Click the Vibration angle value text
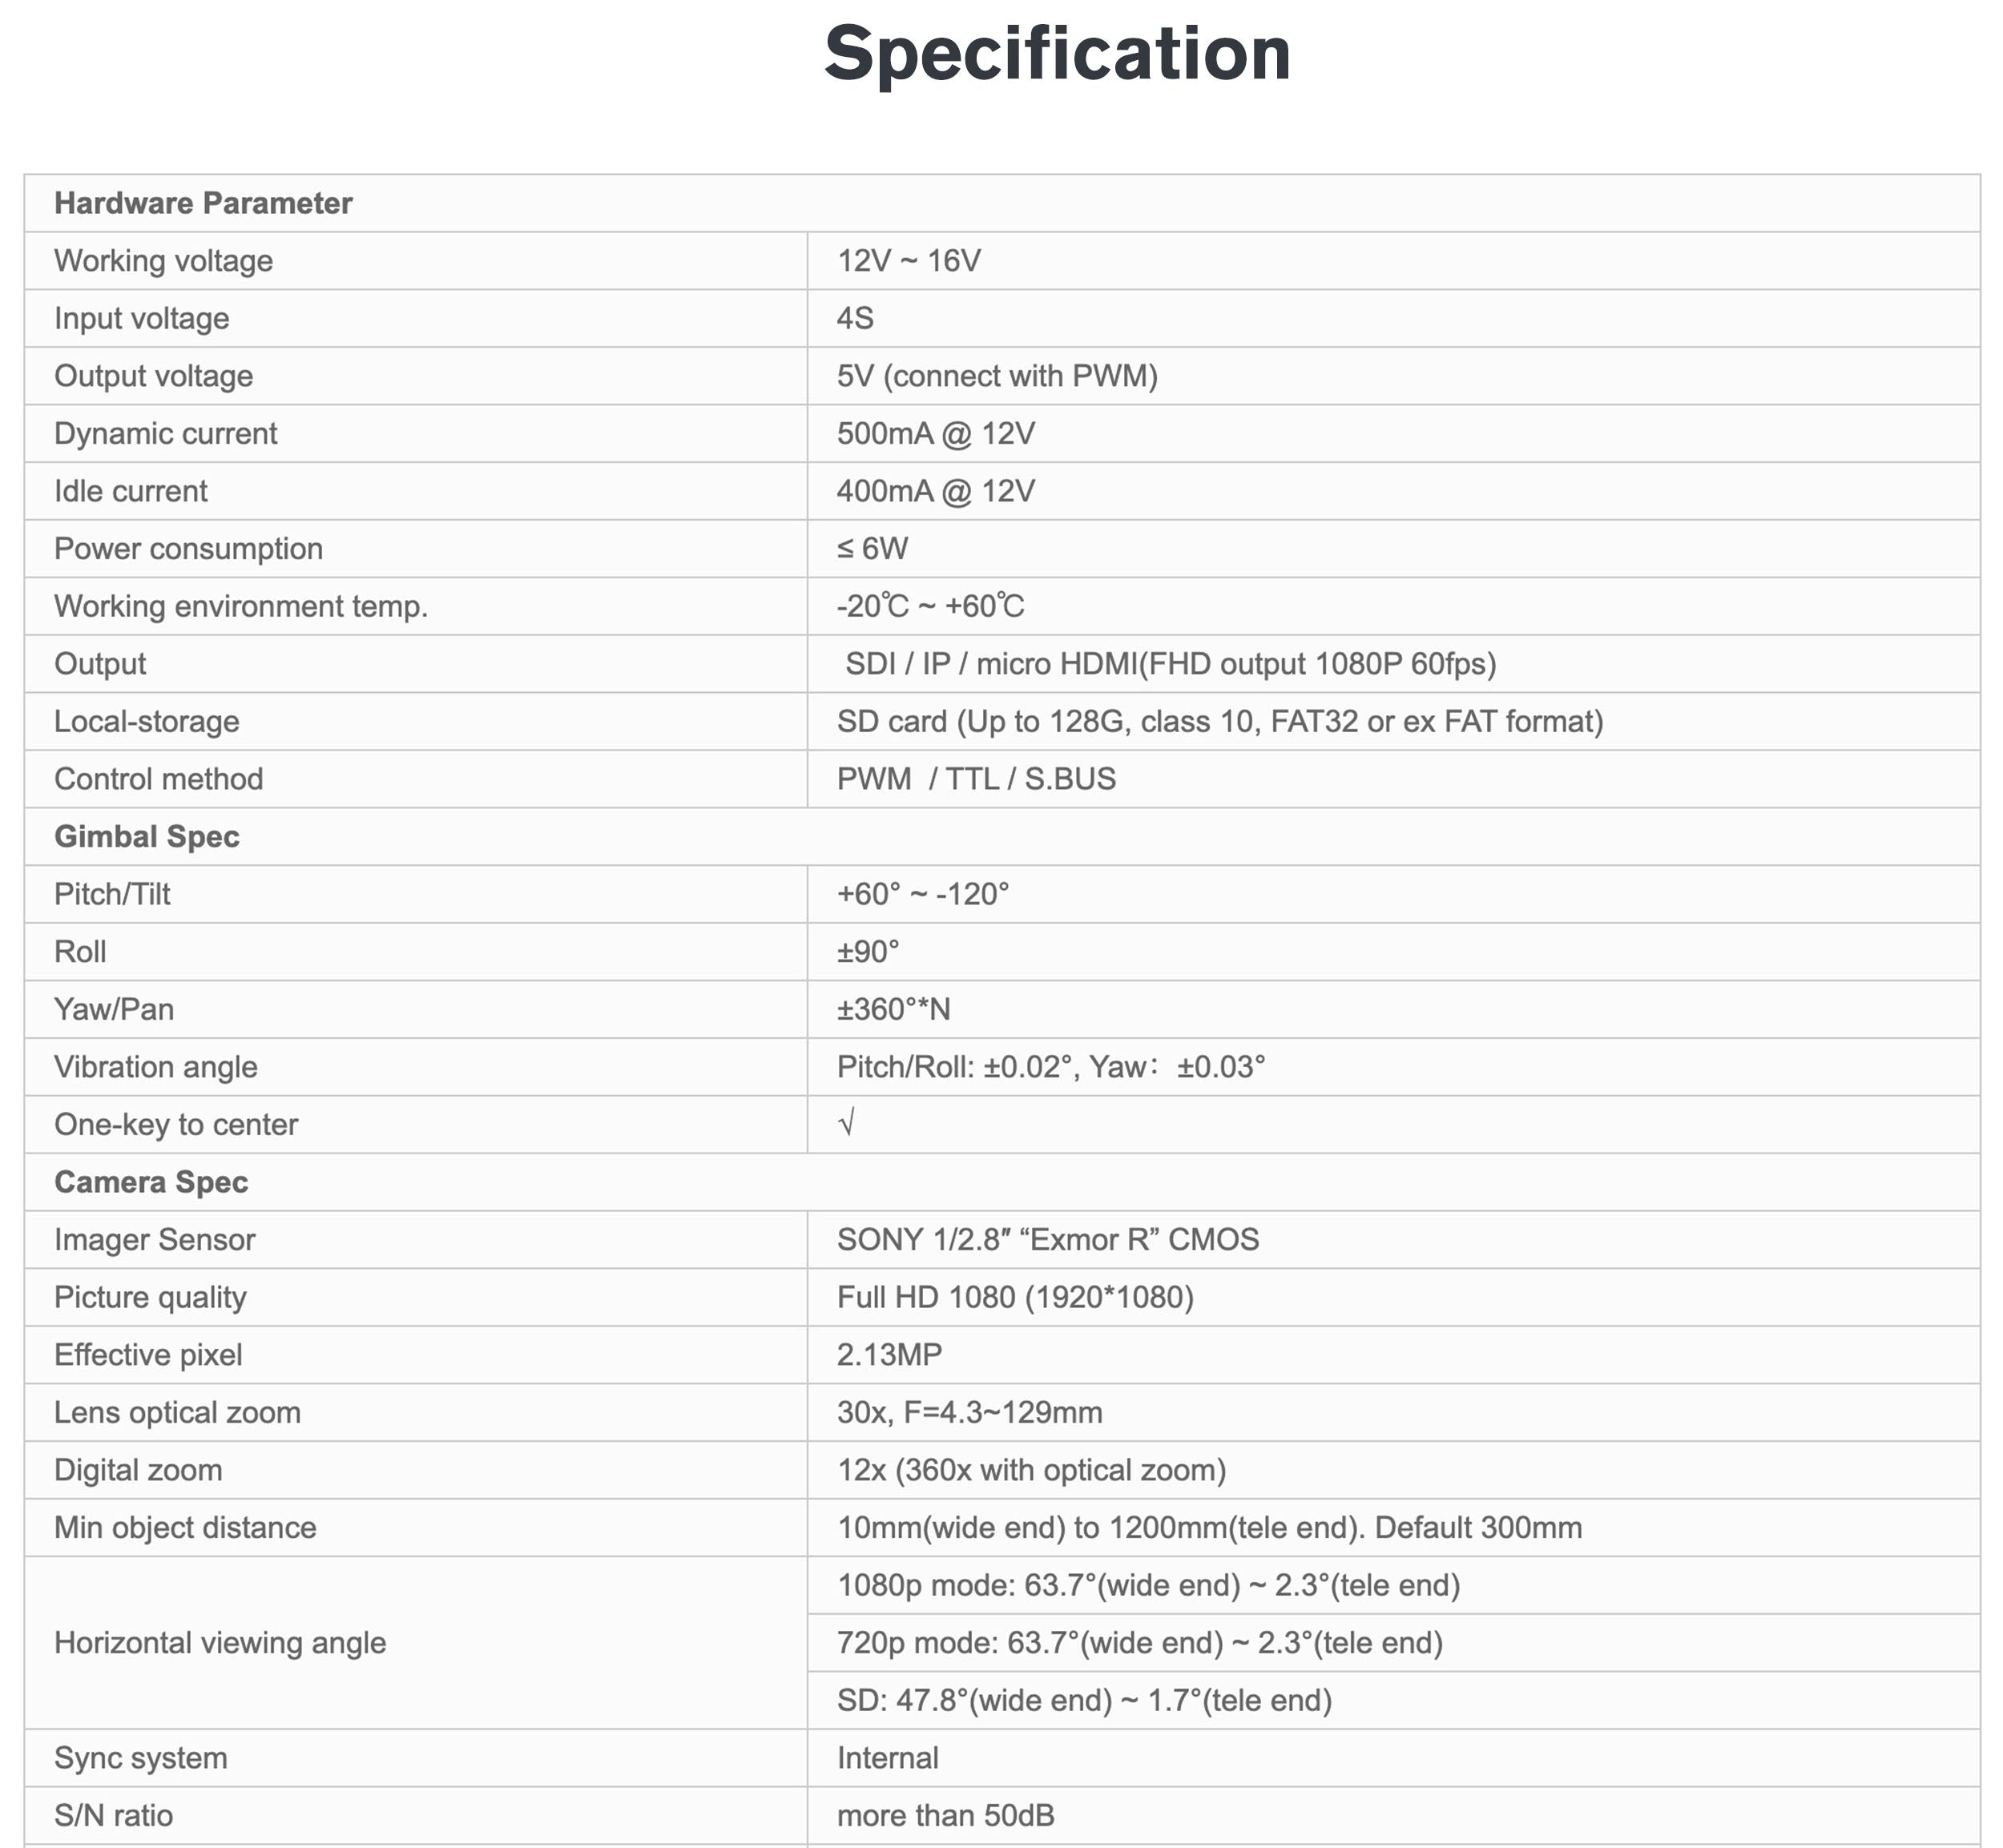The image size is (2003, 1848). click(x=1050, y=1067)
